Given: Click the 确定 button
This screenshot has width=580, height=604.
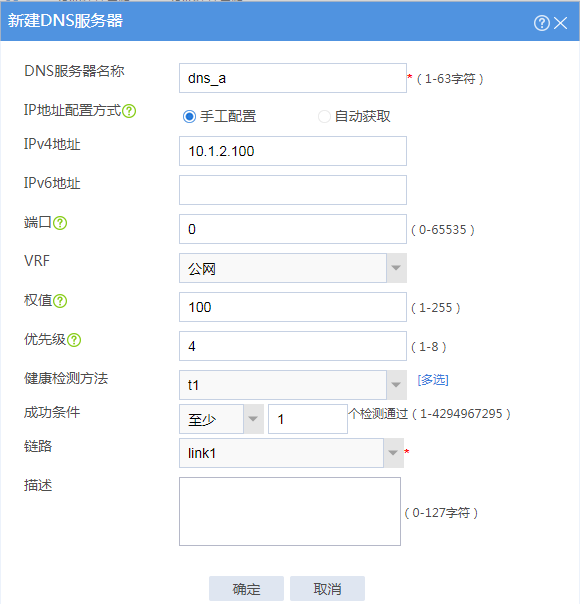Looking at the screenshot, I should [x=246, y=589].
